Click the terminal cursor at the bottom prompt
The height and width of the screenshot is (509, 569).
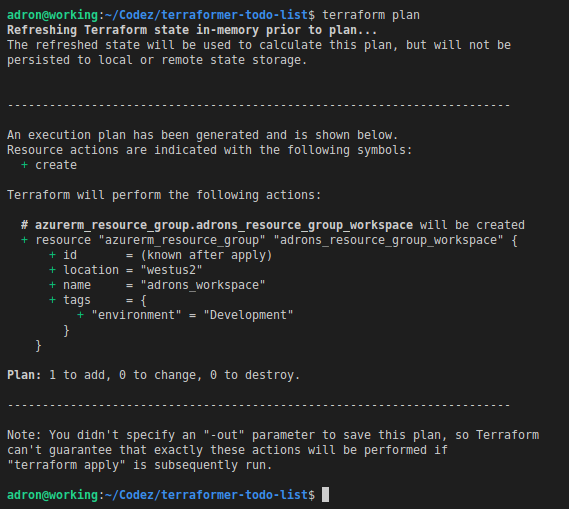(x=326, y=495)
